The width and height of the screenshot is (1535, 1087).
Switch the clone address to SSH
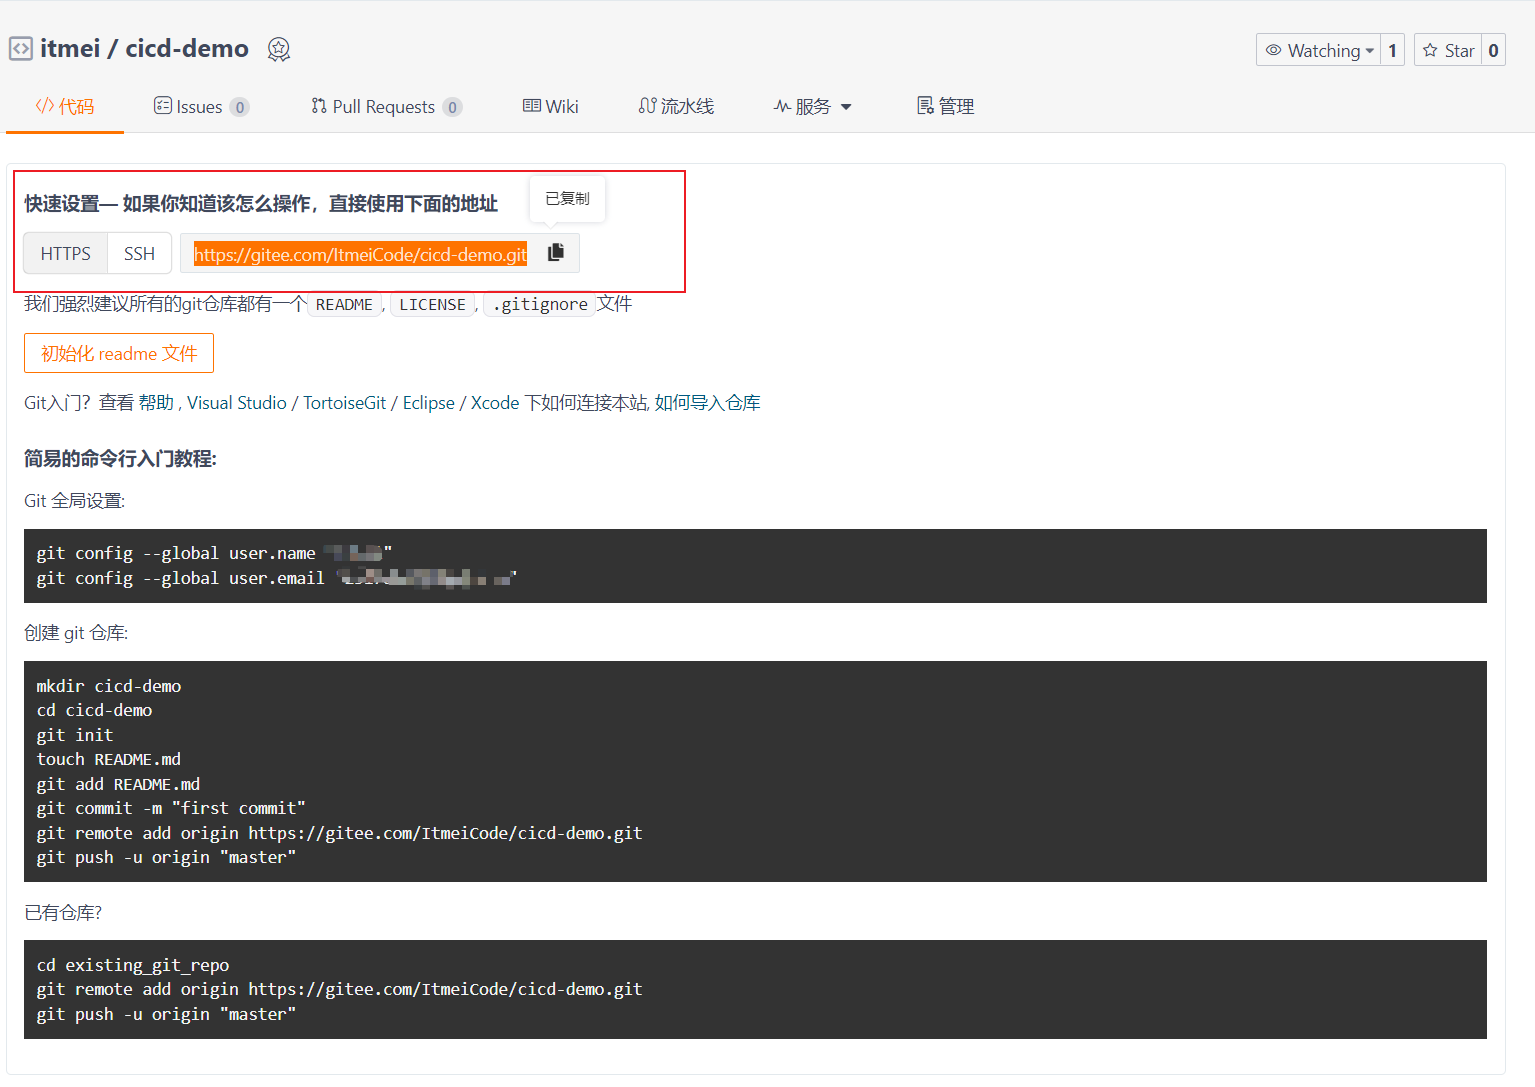pyautogui.click(x=138, y=253)
